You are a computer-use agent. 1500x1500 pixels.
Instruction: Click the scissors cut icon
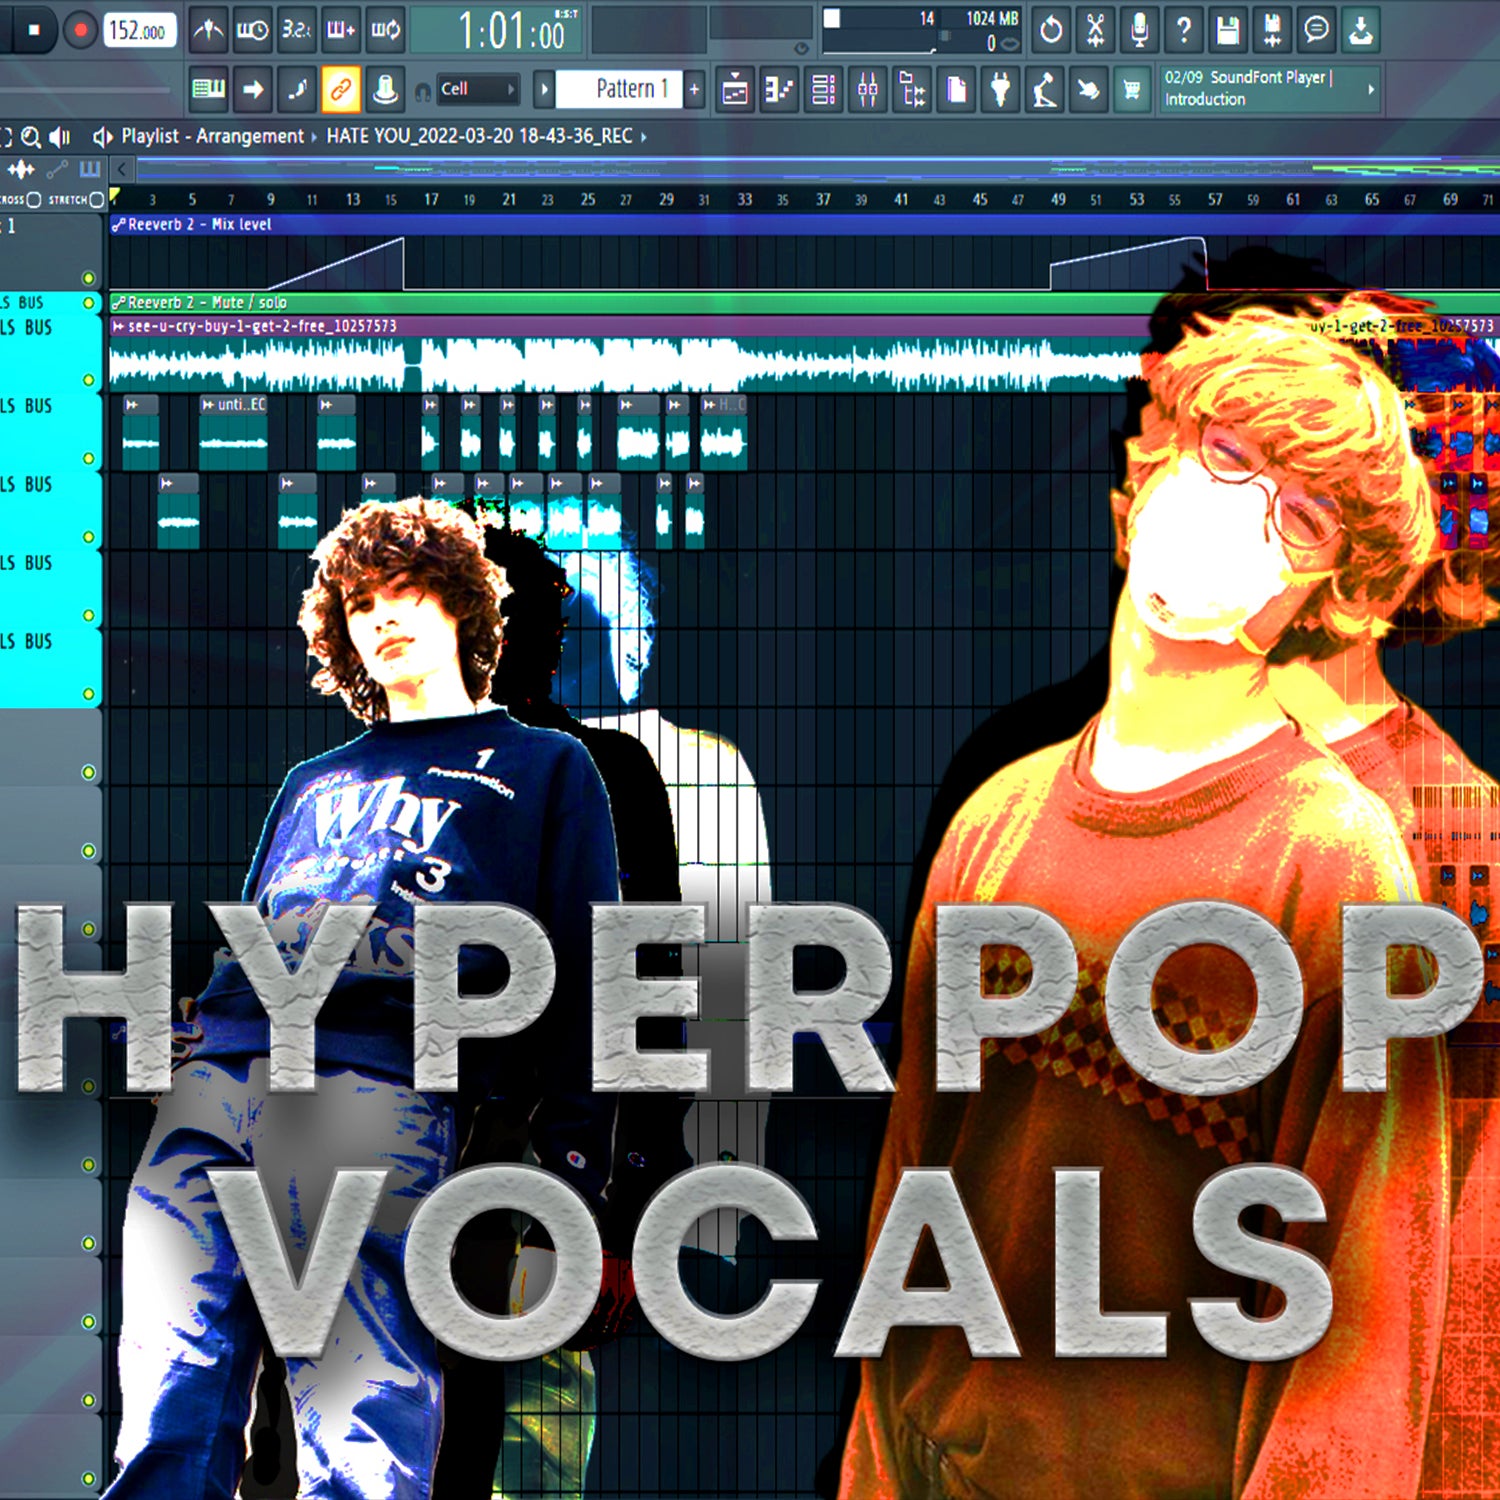tap(1095, 30)
